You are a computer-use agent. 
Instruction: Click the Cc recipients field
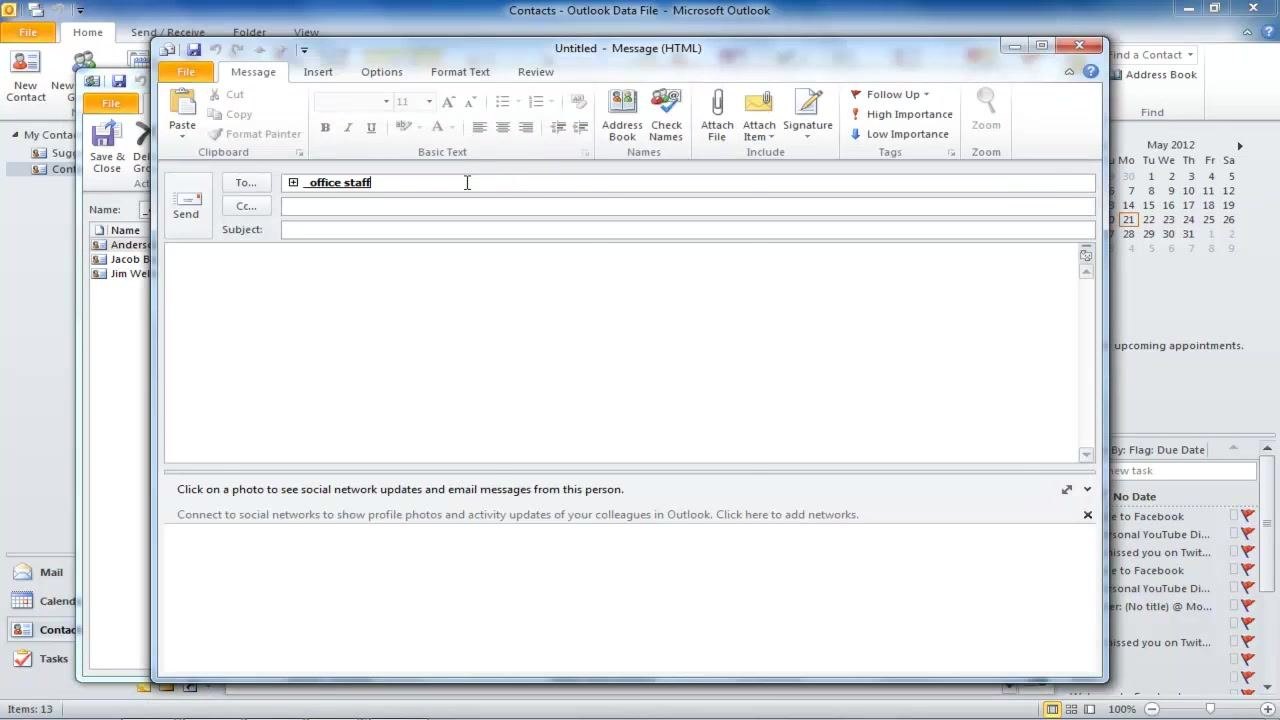[x=688, y=206]
